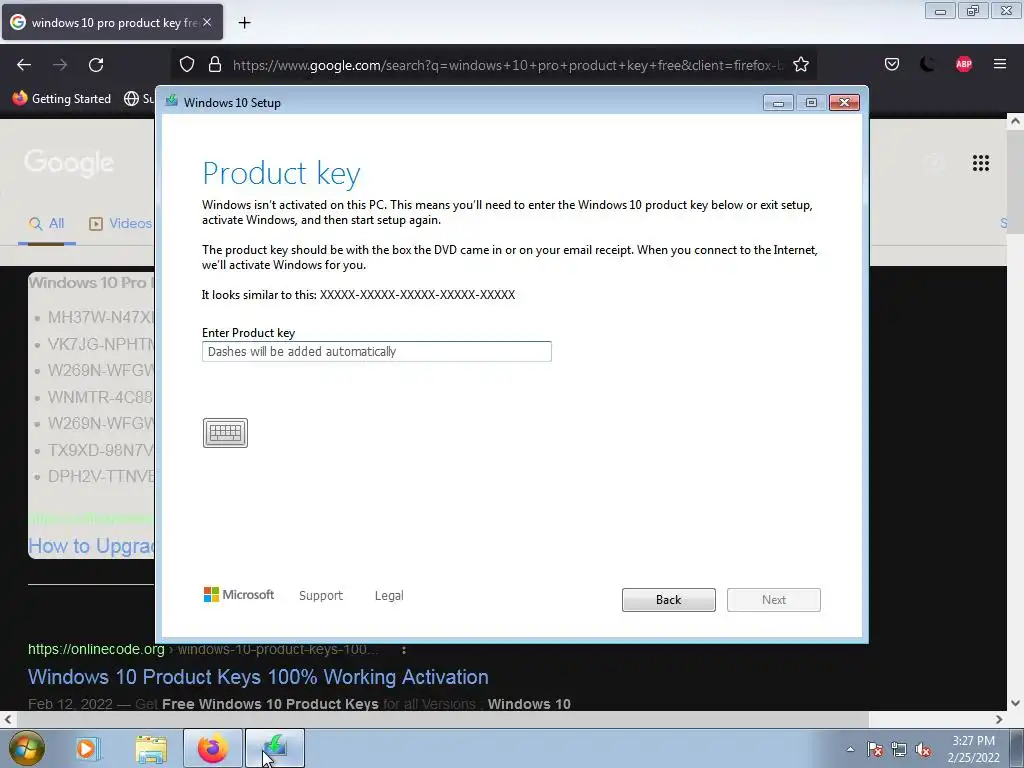The width and height of the screenshot is (1024, 768).
Task: Open the onlinecode.org result options menu
Action: 404,650
